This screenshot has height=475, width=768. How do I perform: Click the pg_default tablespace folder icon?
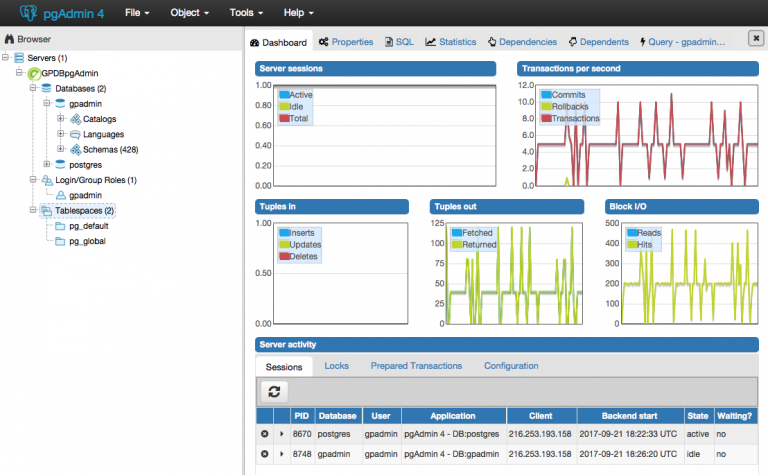pos(60,226)
